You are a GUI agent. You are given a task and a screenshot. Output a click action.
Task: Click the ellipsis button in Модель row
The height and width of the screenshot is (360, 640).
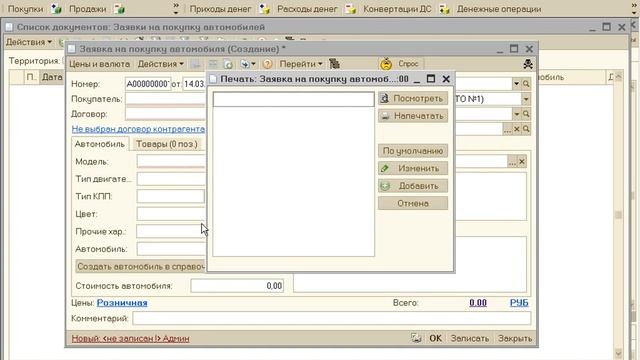tap(512, 162)
